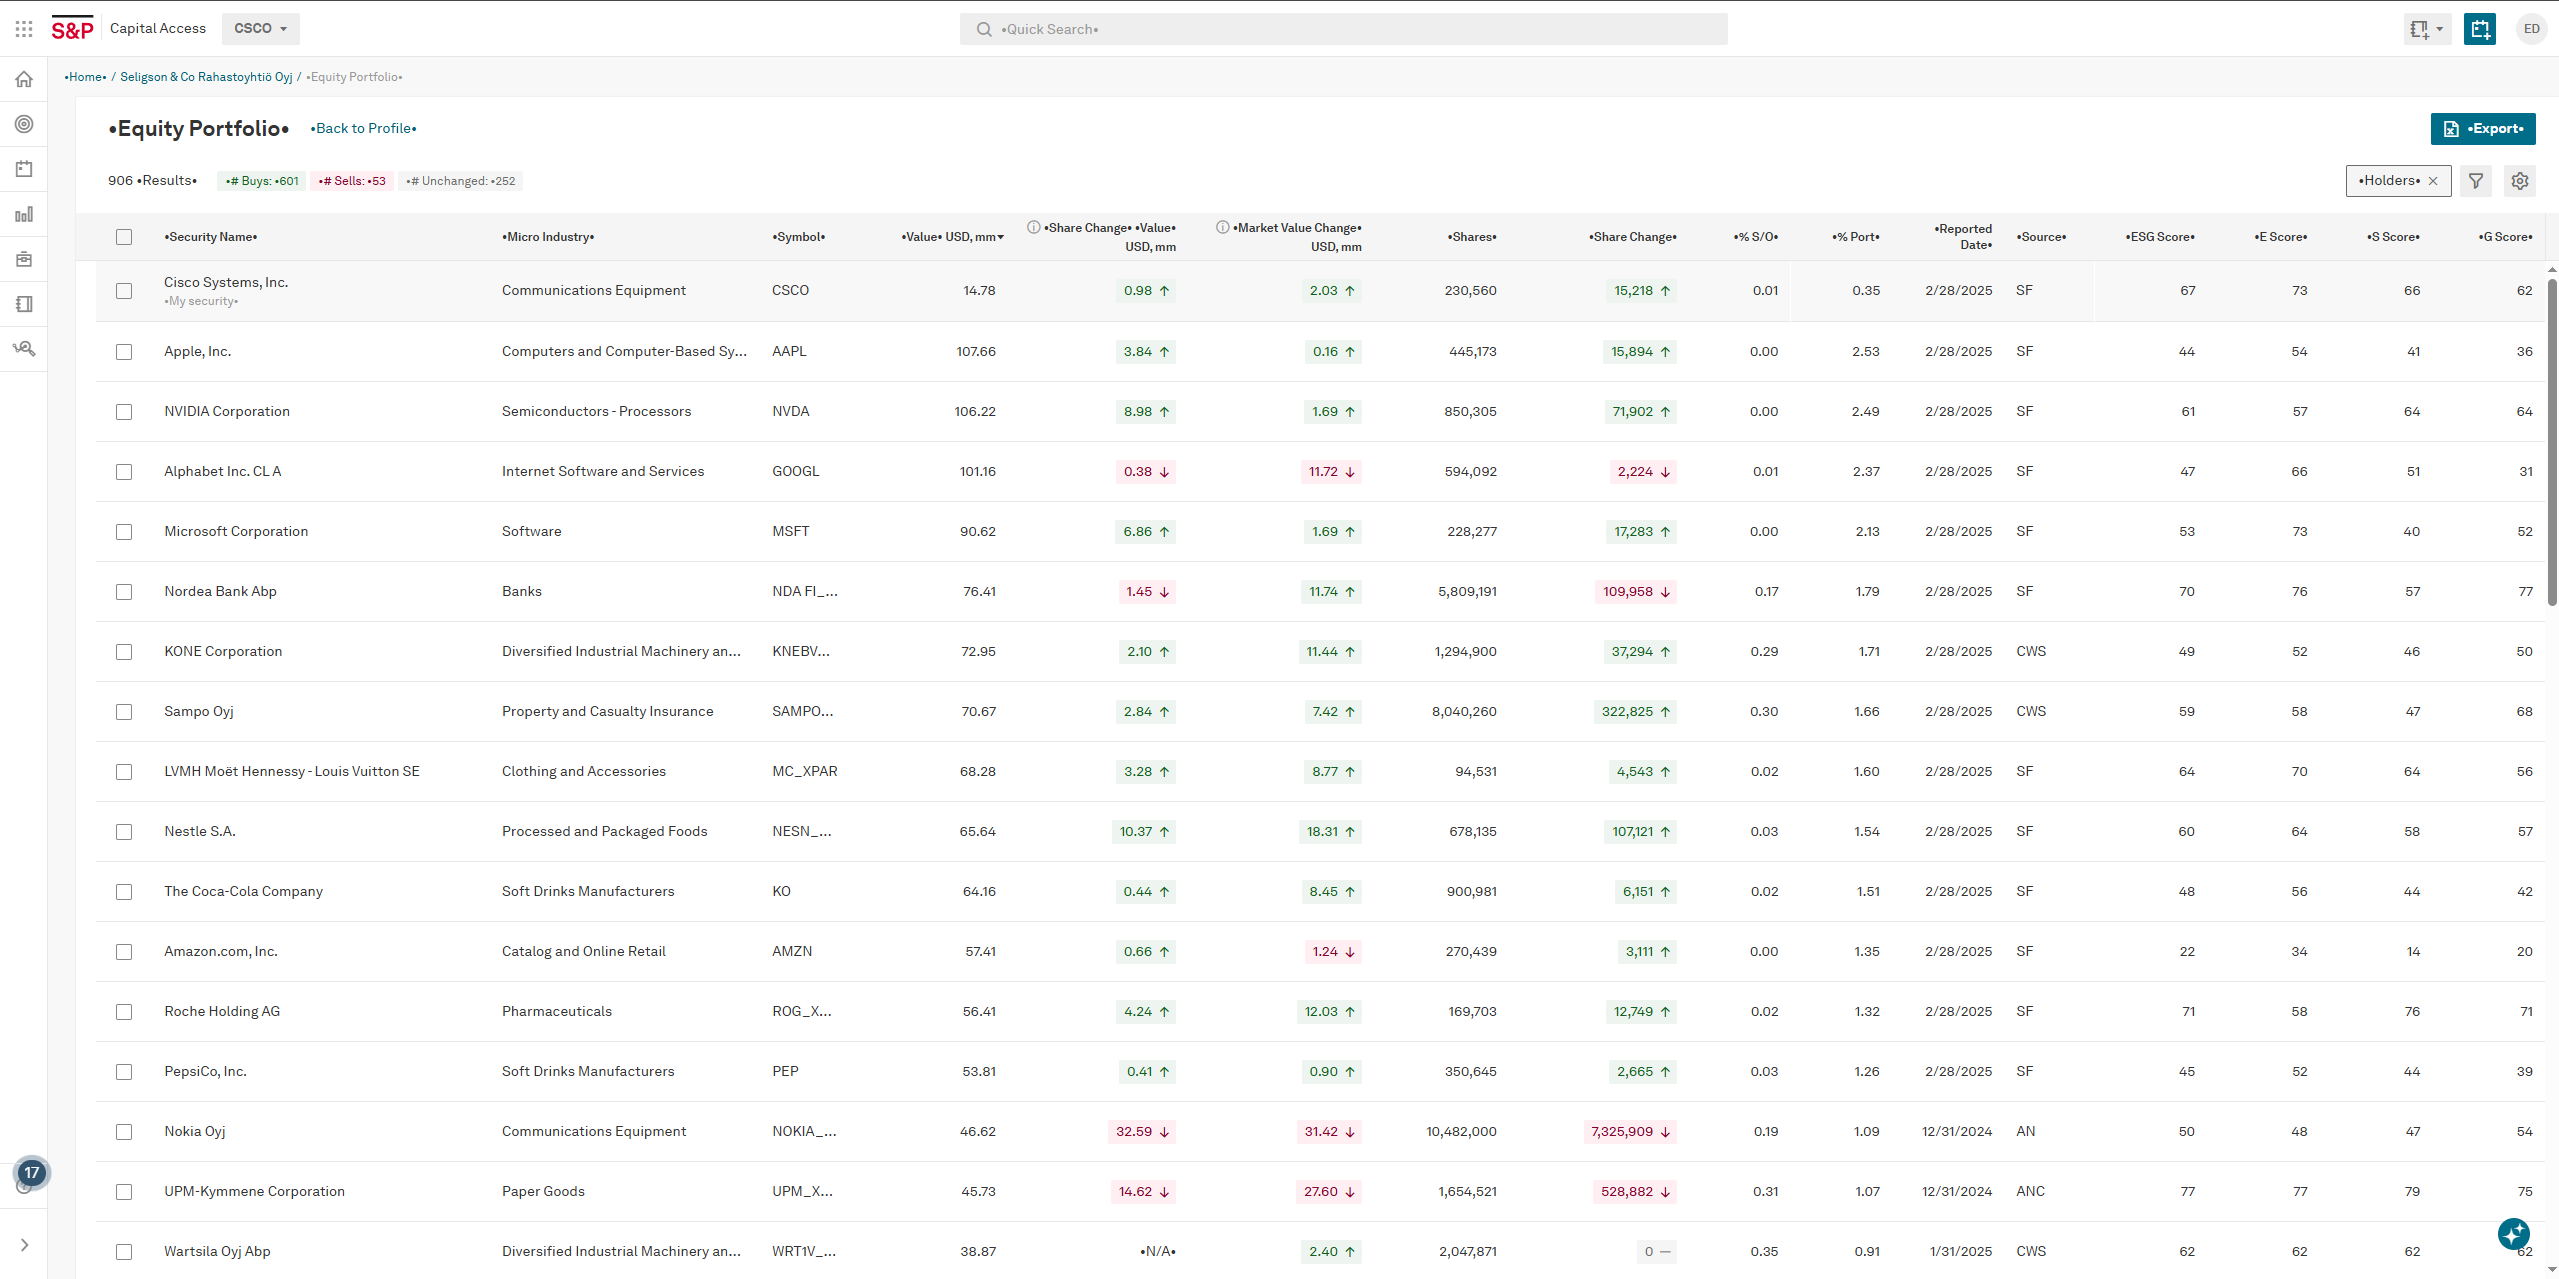Viewport: 2559px width, 1279px height.
Task: Open the calendar icon in sidebar
Action: (24, 169)
